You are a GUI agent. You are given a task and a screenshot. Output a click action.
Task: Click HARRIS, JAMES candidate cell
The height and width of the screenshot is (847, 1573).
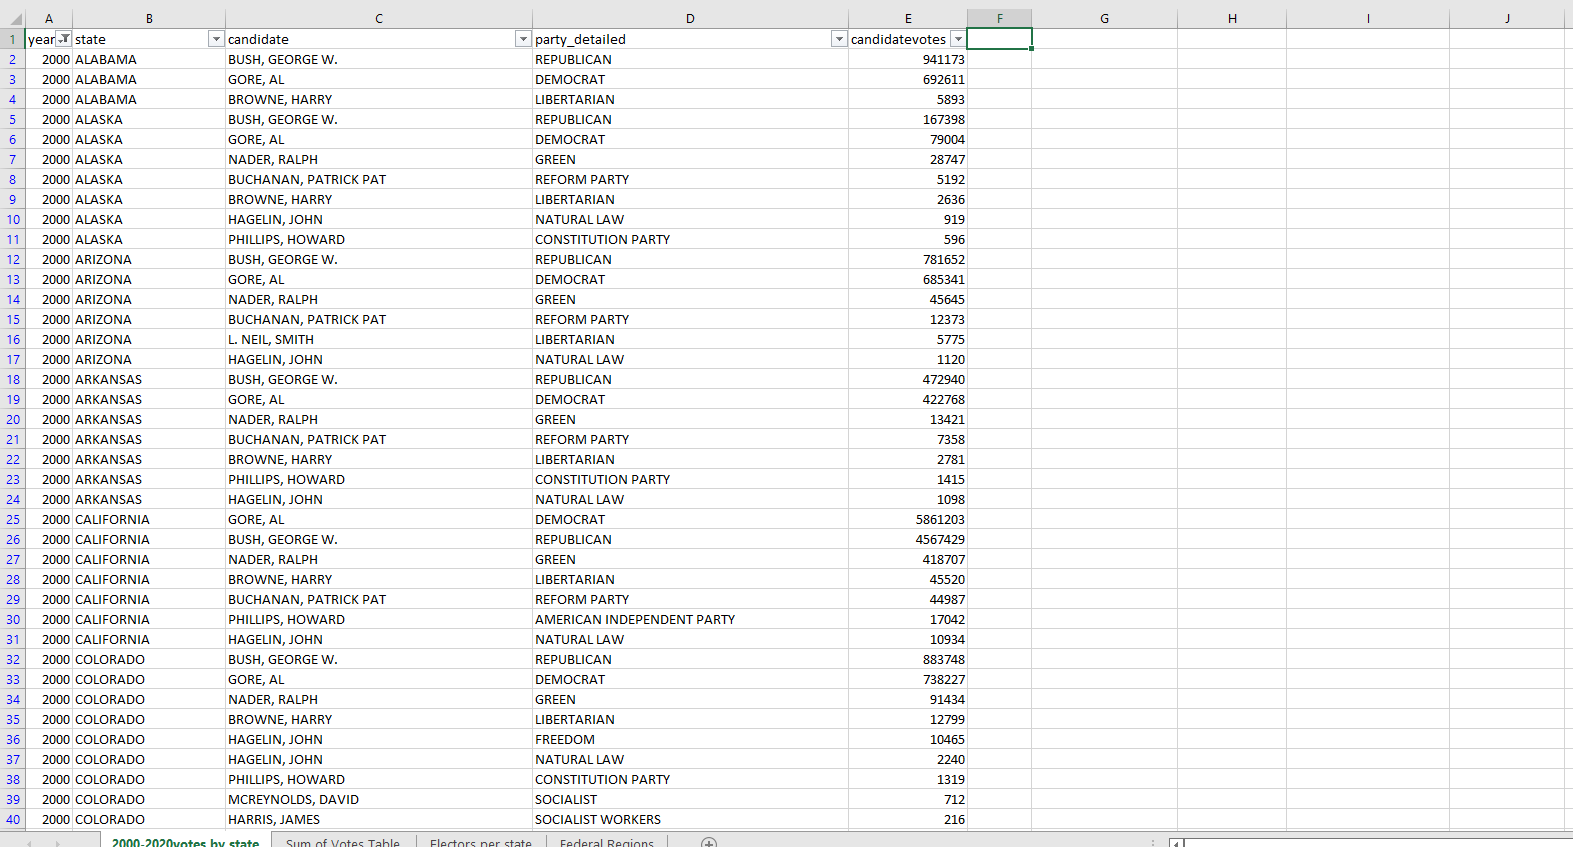pyautogui.click(x=379, y=819)
